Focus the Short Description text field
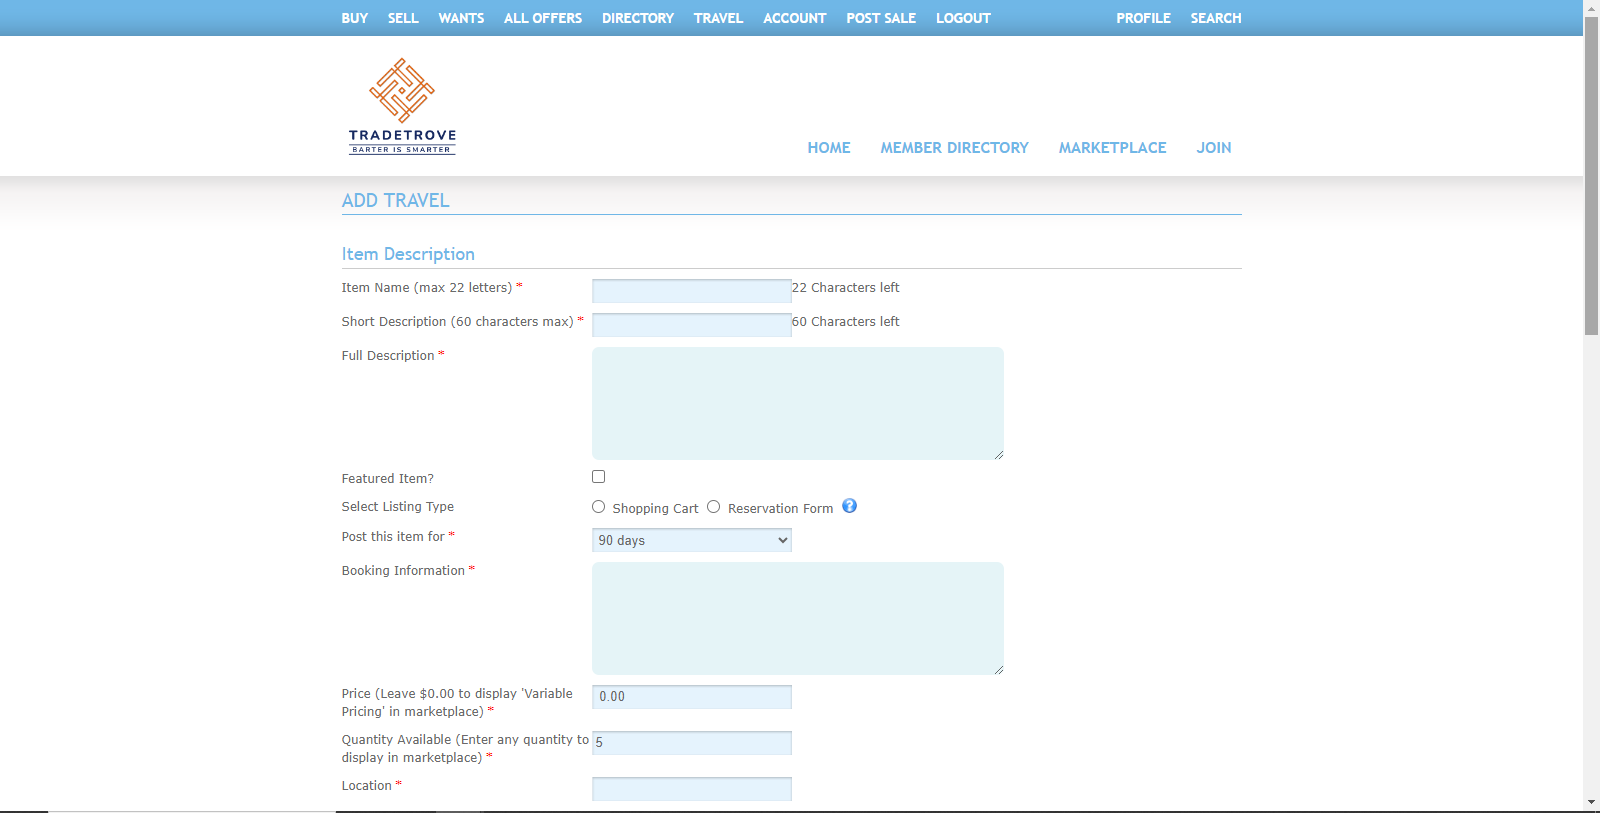Viewport: 1600px width, 813px height. (691, 325)
